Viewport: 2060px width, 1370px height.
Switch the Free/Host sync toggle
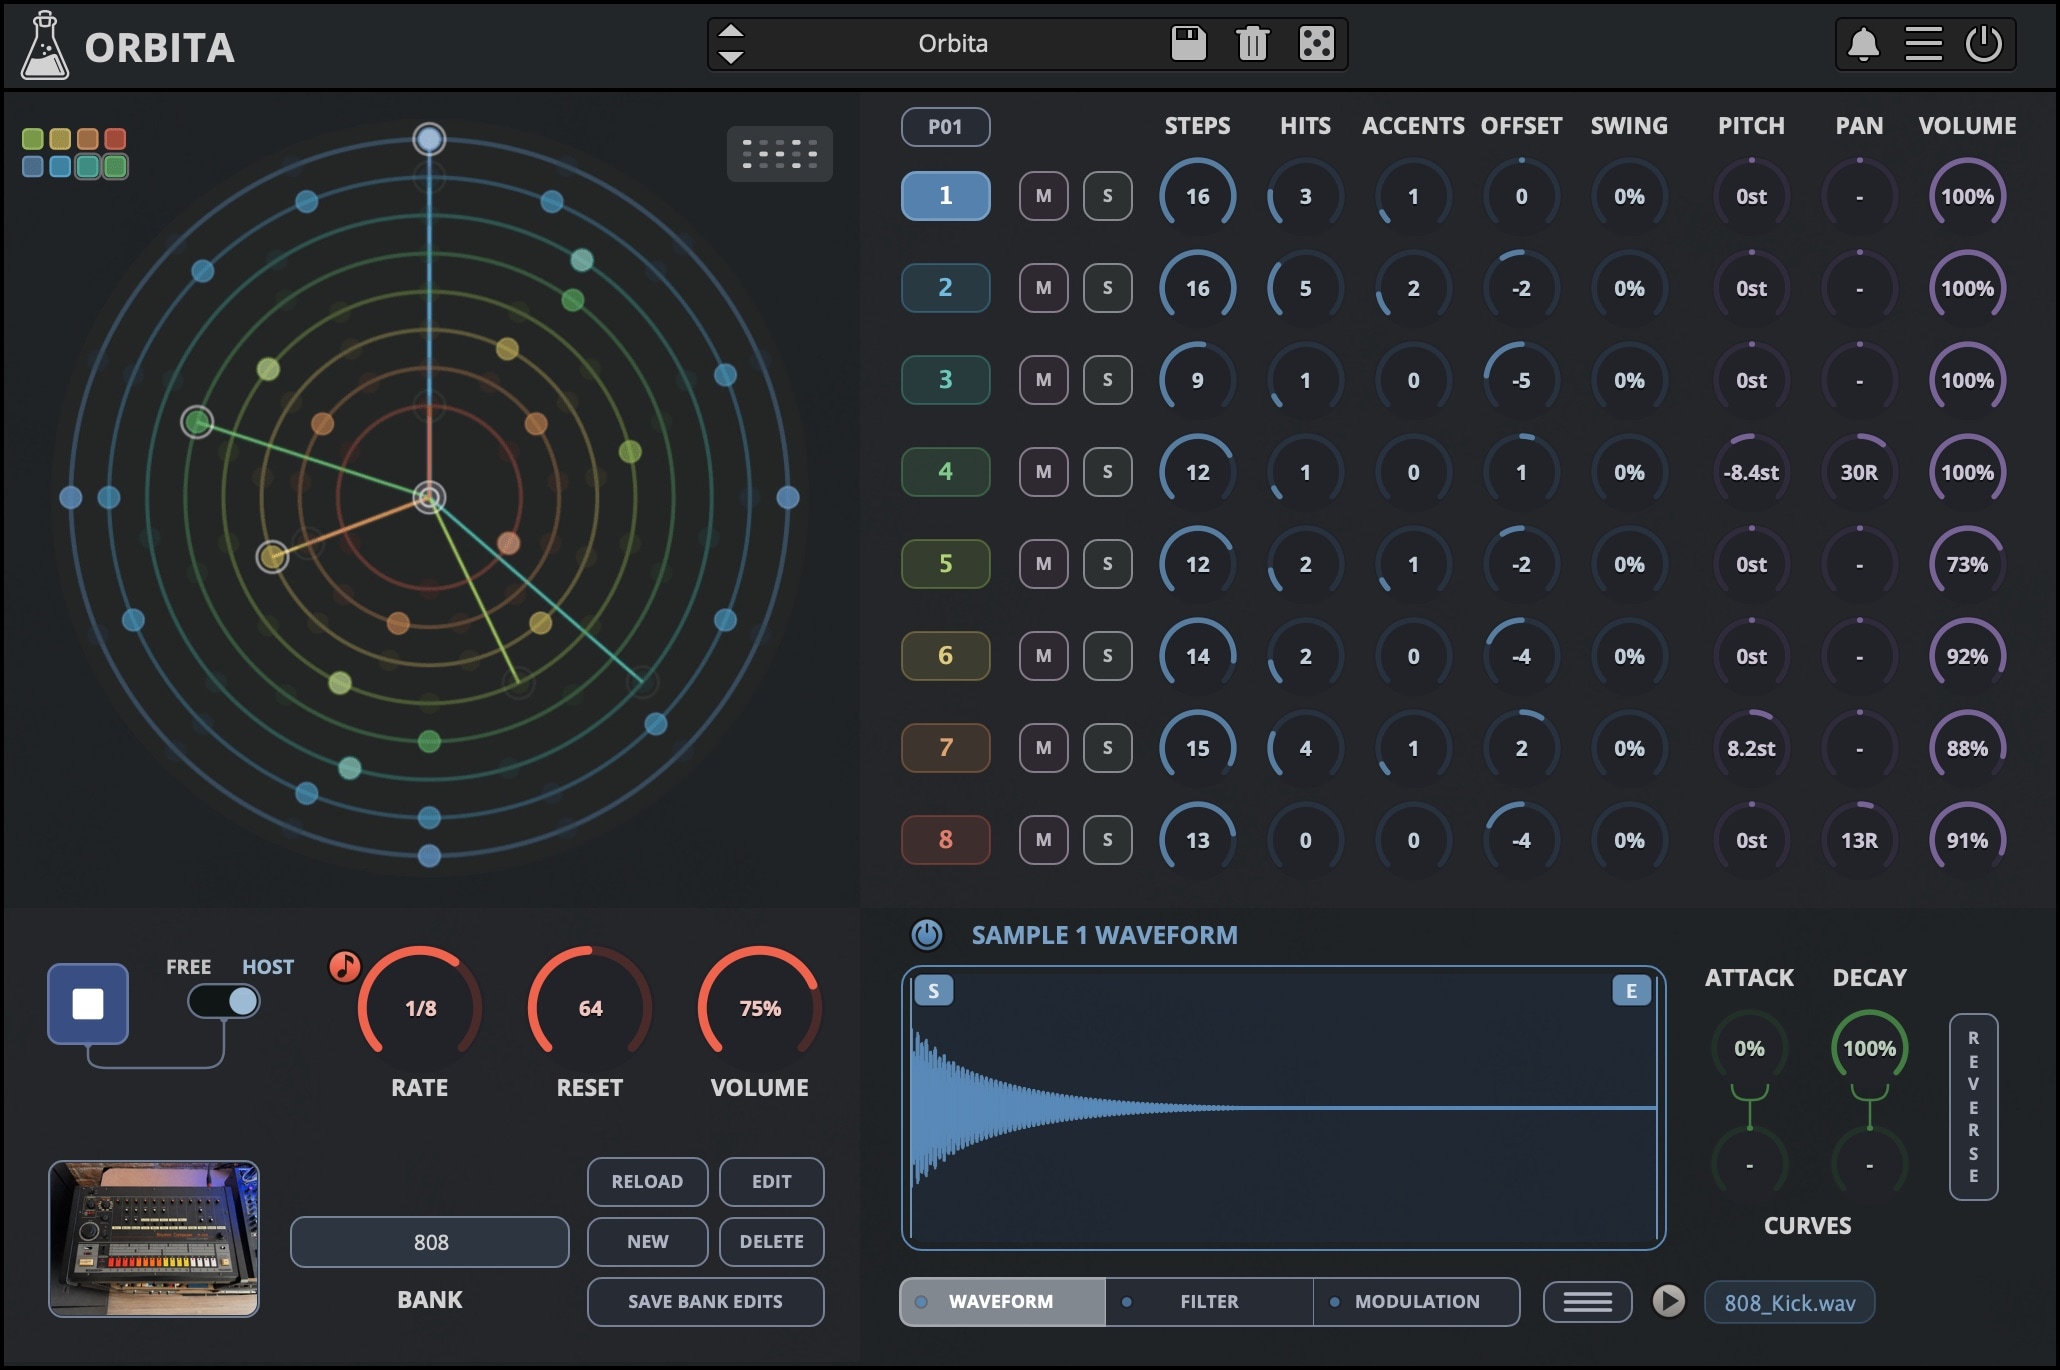pos(224,1001)
